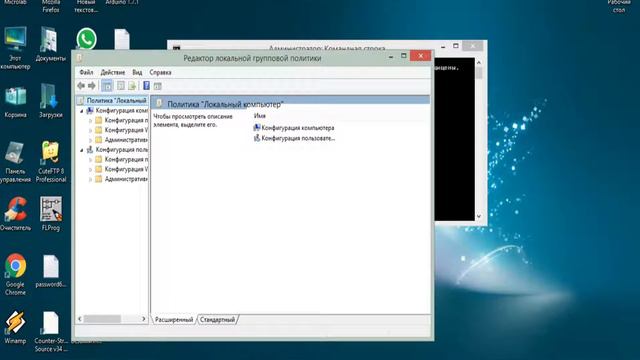The width and height of the screenshot is (640, 360).
Task: Click the Command Prompt window title bar
Action: 327,46
